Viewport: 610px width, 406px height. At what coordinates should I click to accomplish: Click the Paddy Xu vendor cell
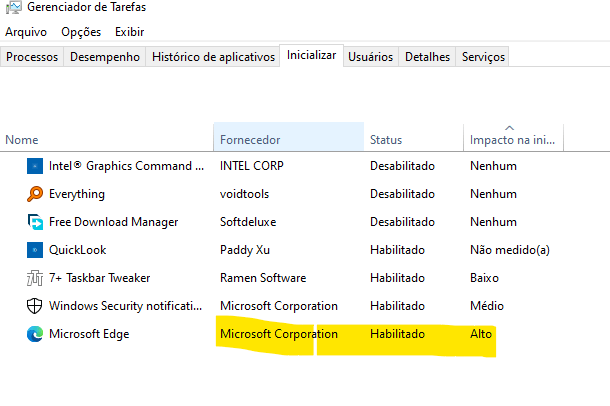(x=245, y=250)
